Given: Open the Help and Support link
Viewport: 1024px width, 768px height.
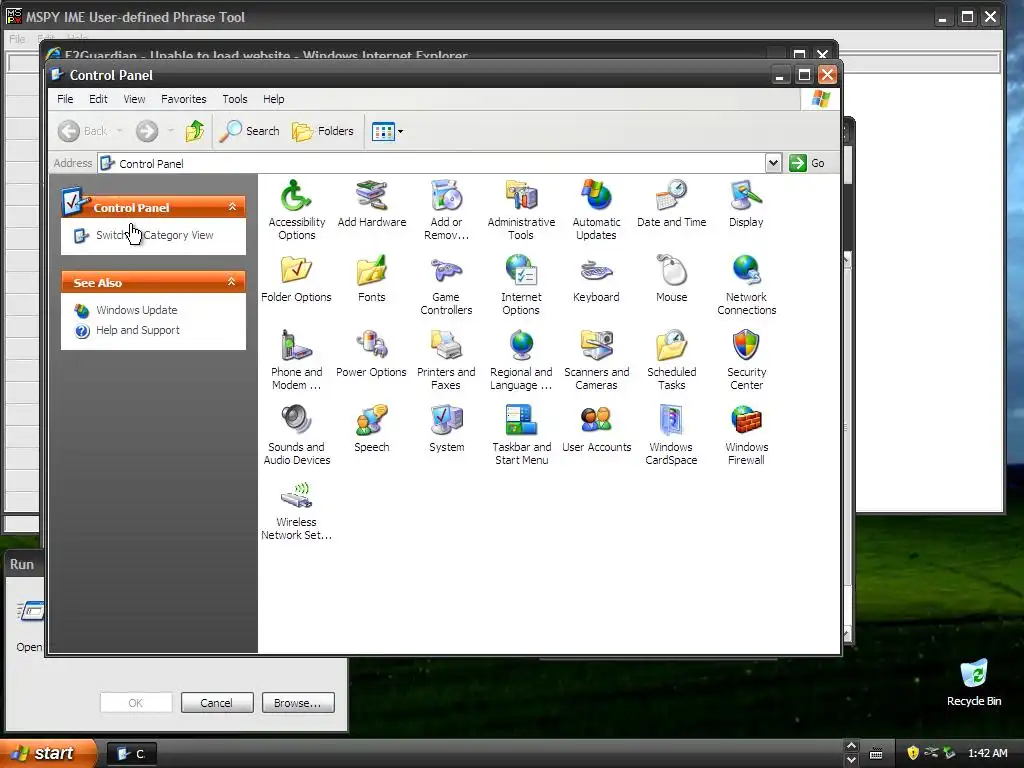Looking at the screenshot, I should [x=138, y=330].
